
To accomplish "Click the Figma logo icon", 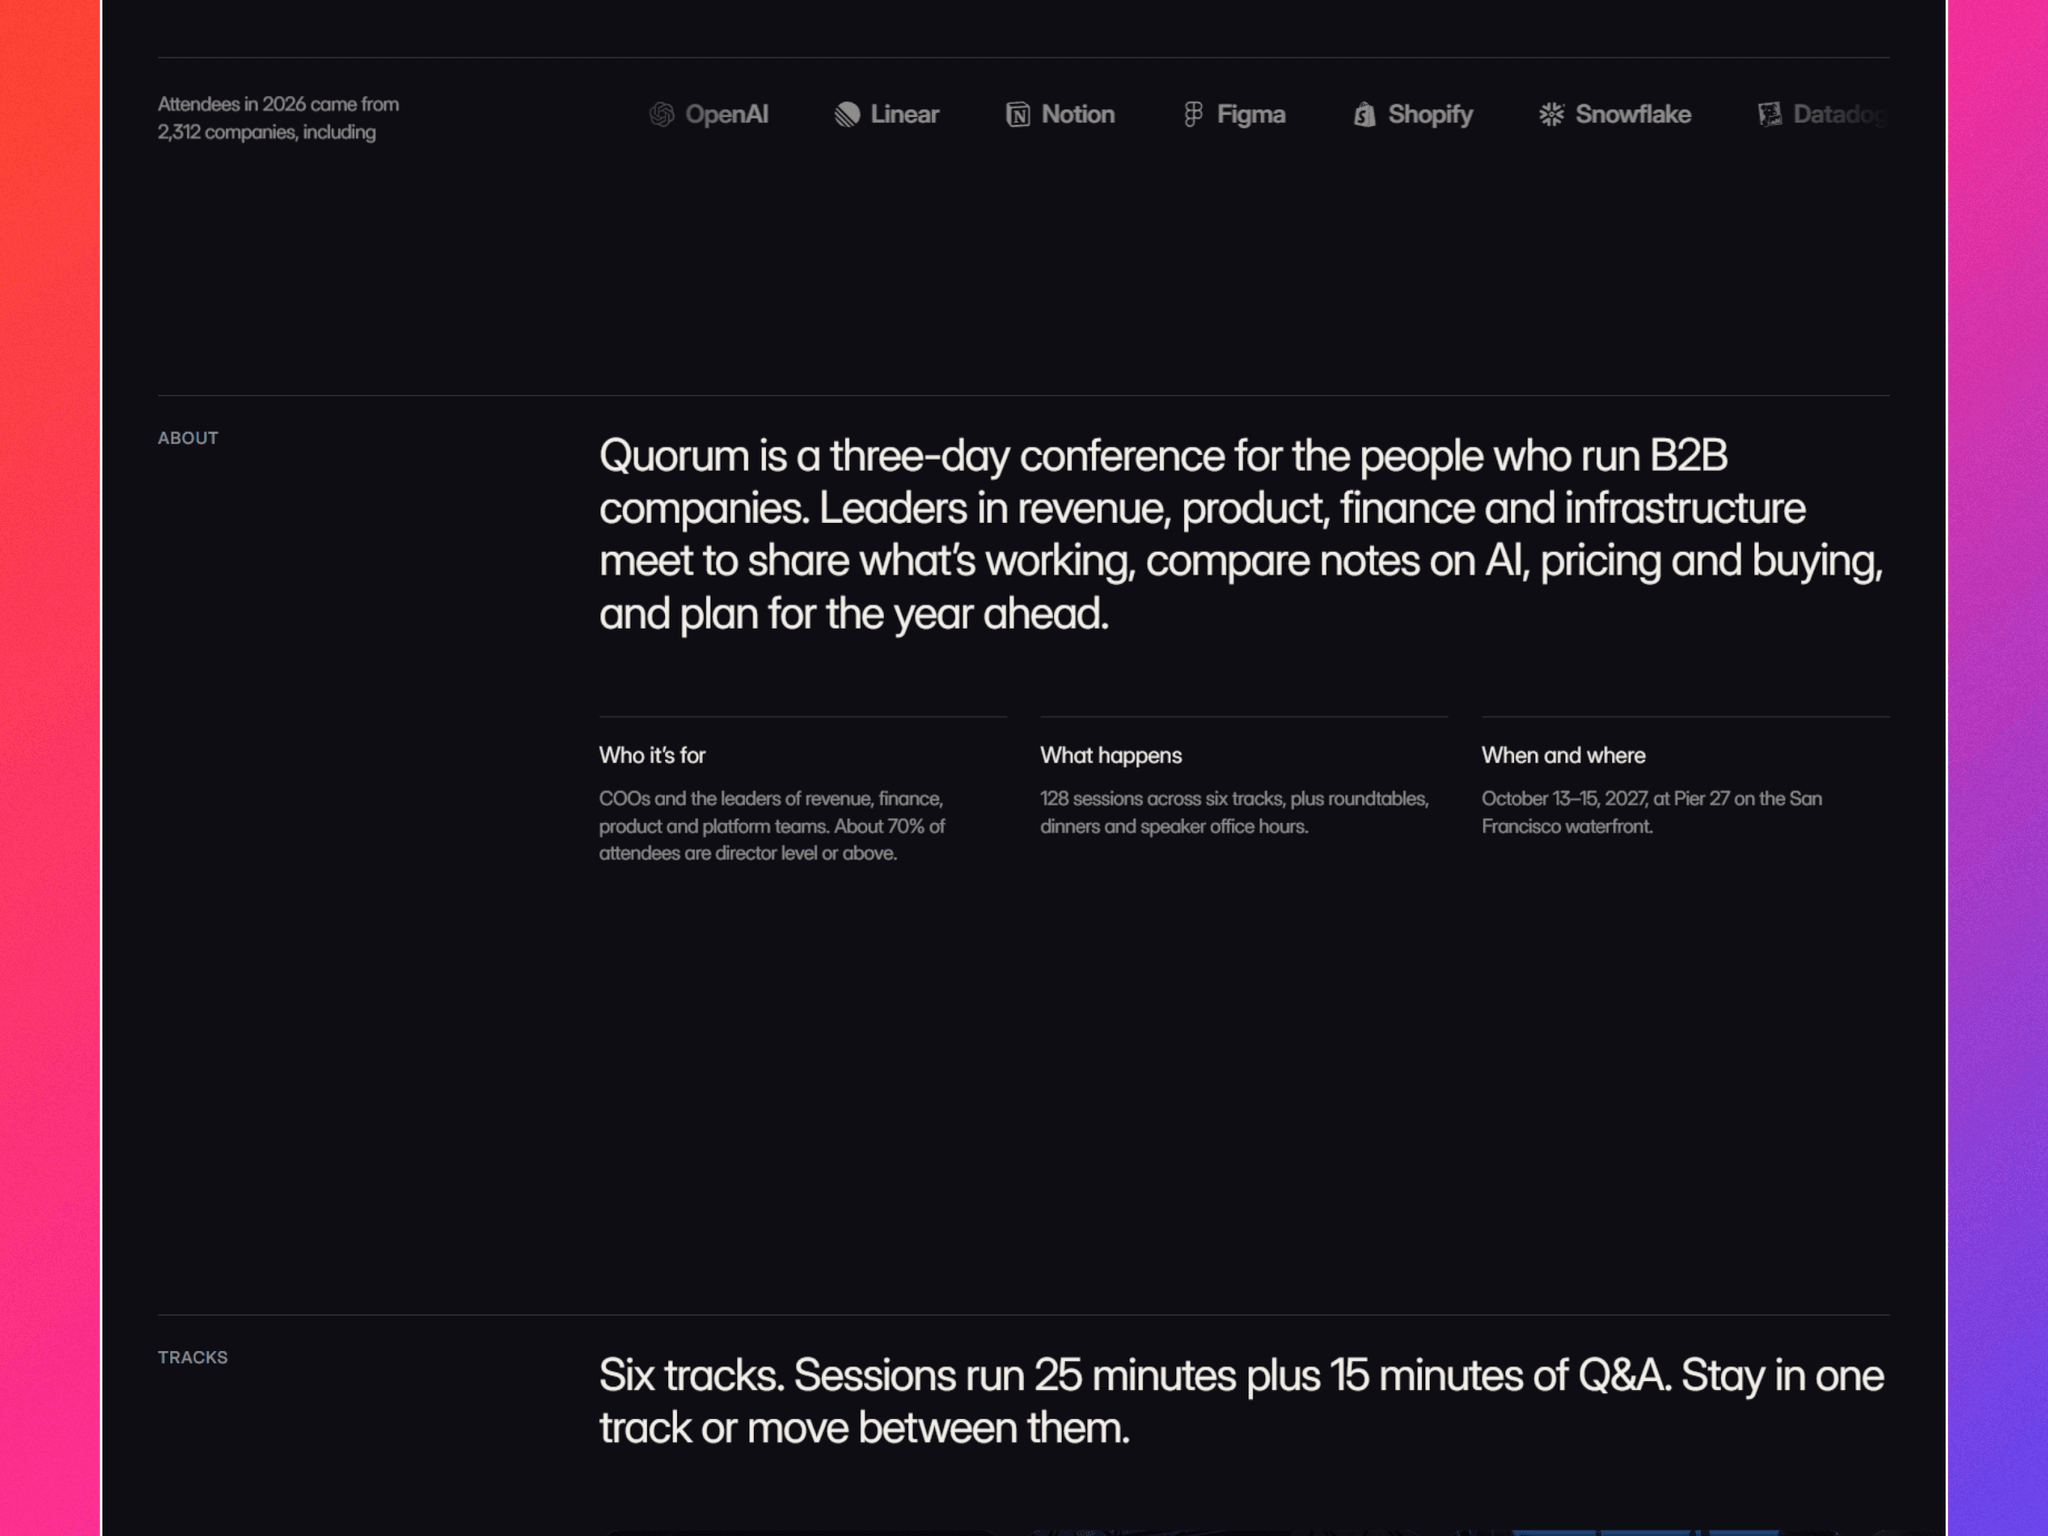I will pos(1193,115).
